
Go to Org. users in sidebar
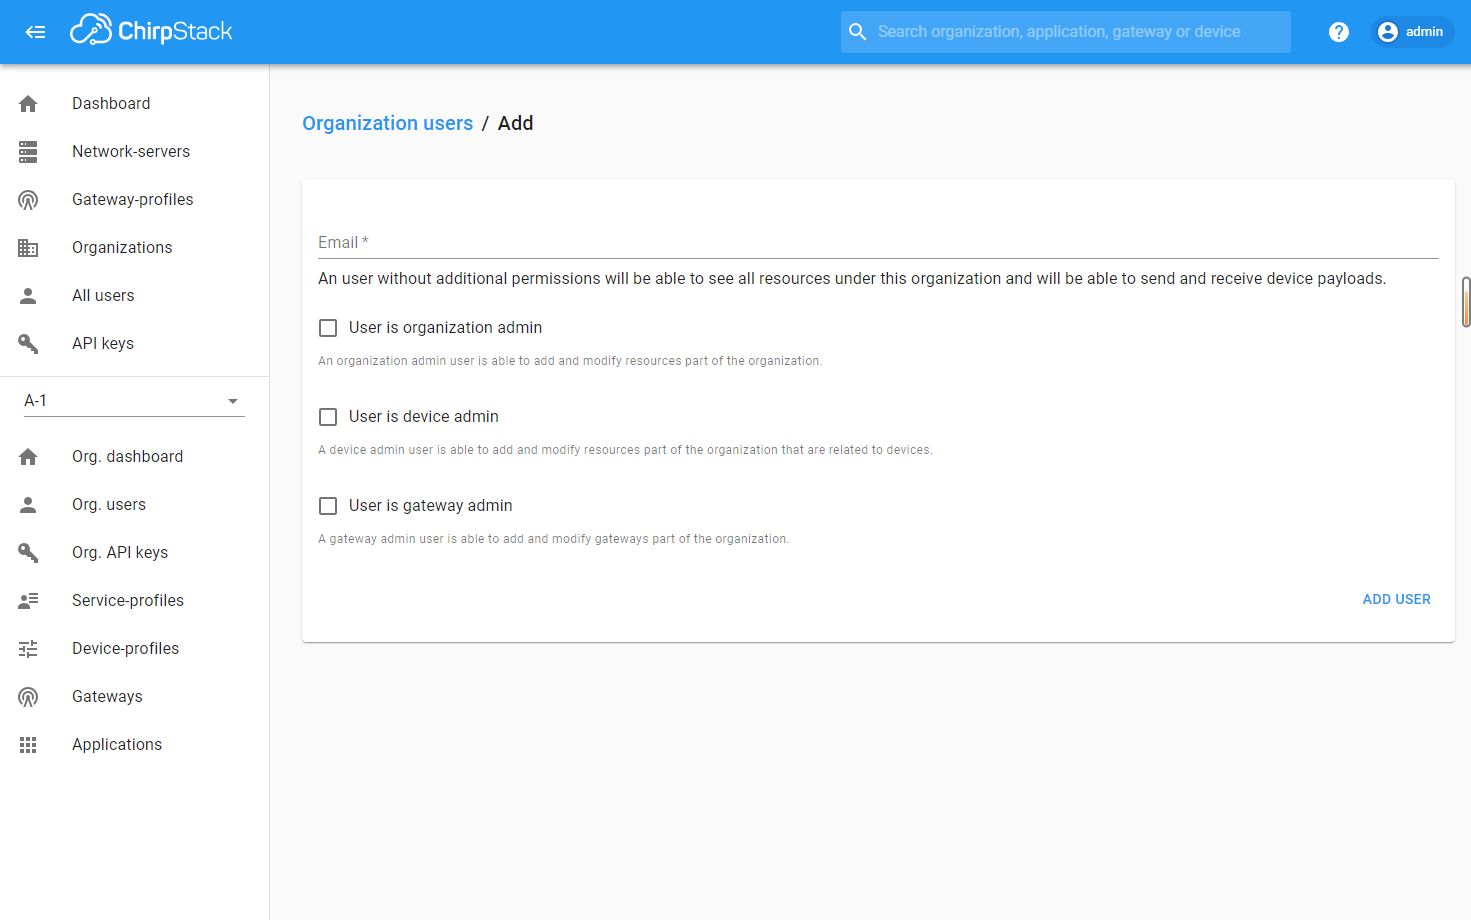(109, 505)
